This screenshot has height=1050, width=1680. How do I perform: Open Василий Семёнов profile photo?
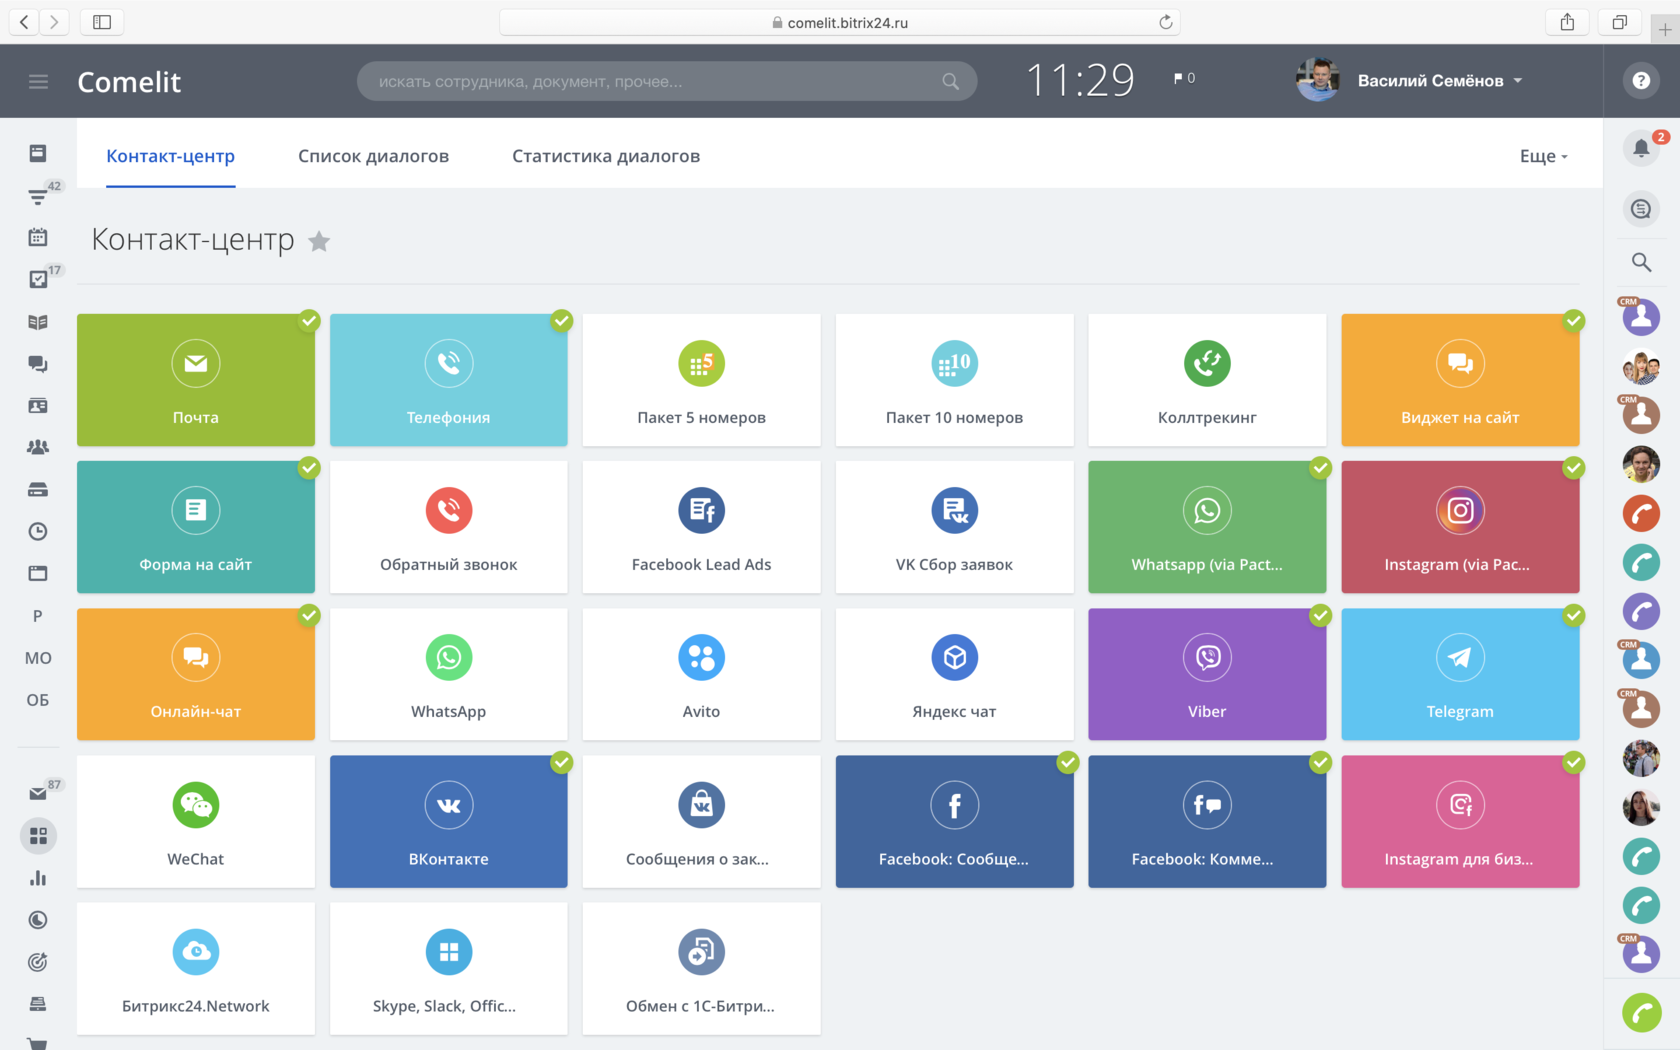coord(1318,80)
